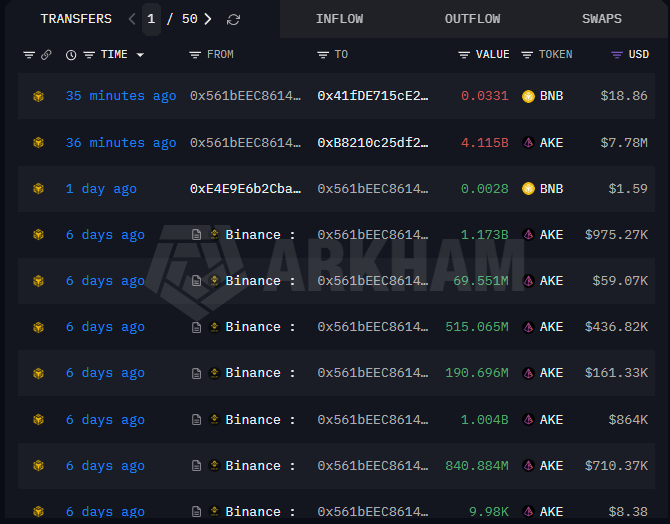Open Binance sender in 840.884M row

point(260,465)
